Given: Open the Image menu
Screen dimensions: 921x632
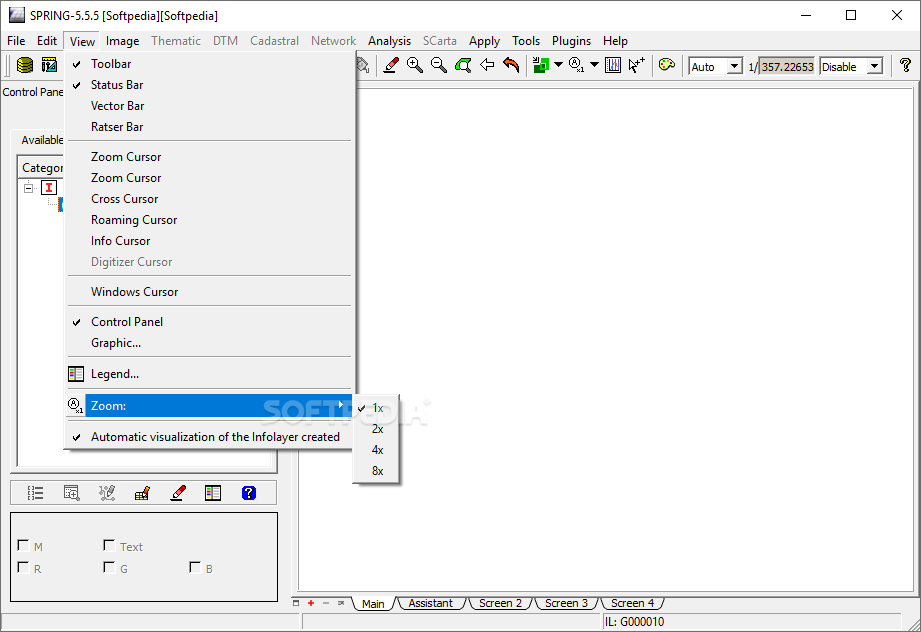Looking at the screenshot, I should tap(122, 41).
